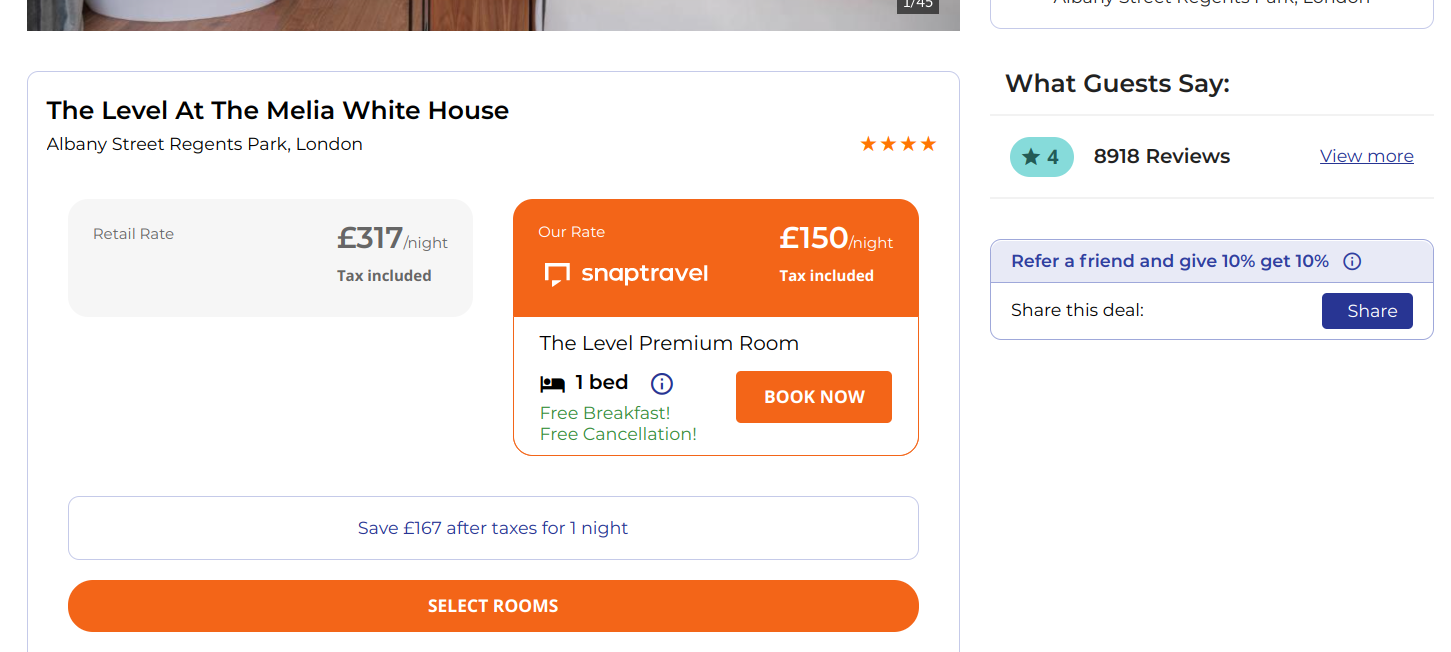This screenshot has height=652, width=1451.
Task: Click the Share button
Action: (1367, 311)
